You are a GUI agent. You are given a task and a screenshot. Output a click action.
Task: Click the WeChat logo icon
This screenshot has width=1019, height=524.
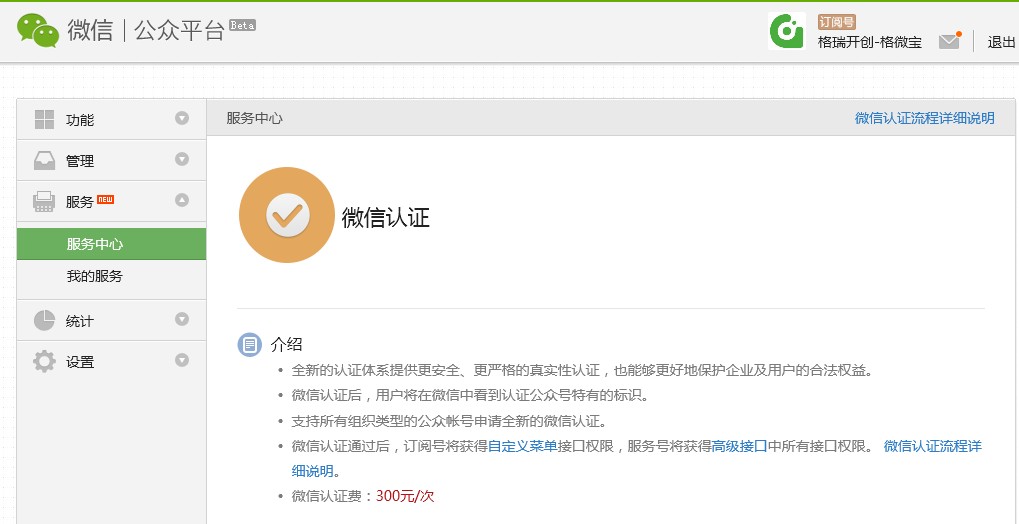[38, 30]
